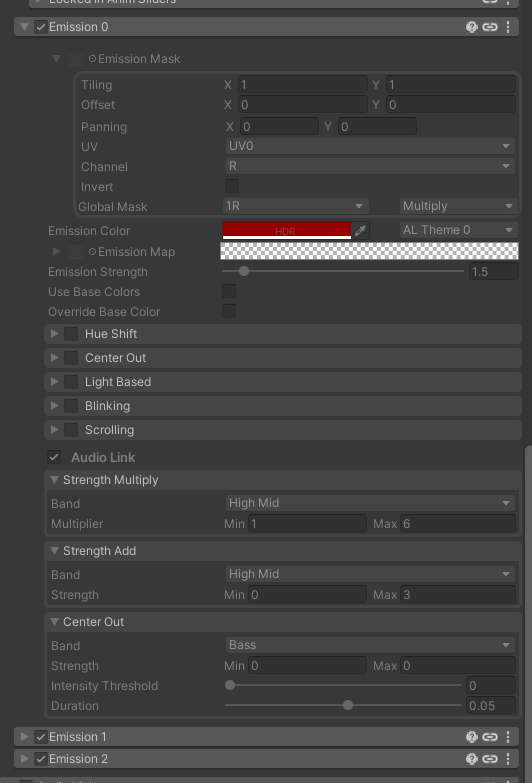Image resolution: width=532 pixels, height=783 pixels.
Task: Toggle the Emission 1 checkbox
Action: pos(40,737)
